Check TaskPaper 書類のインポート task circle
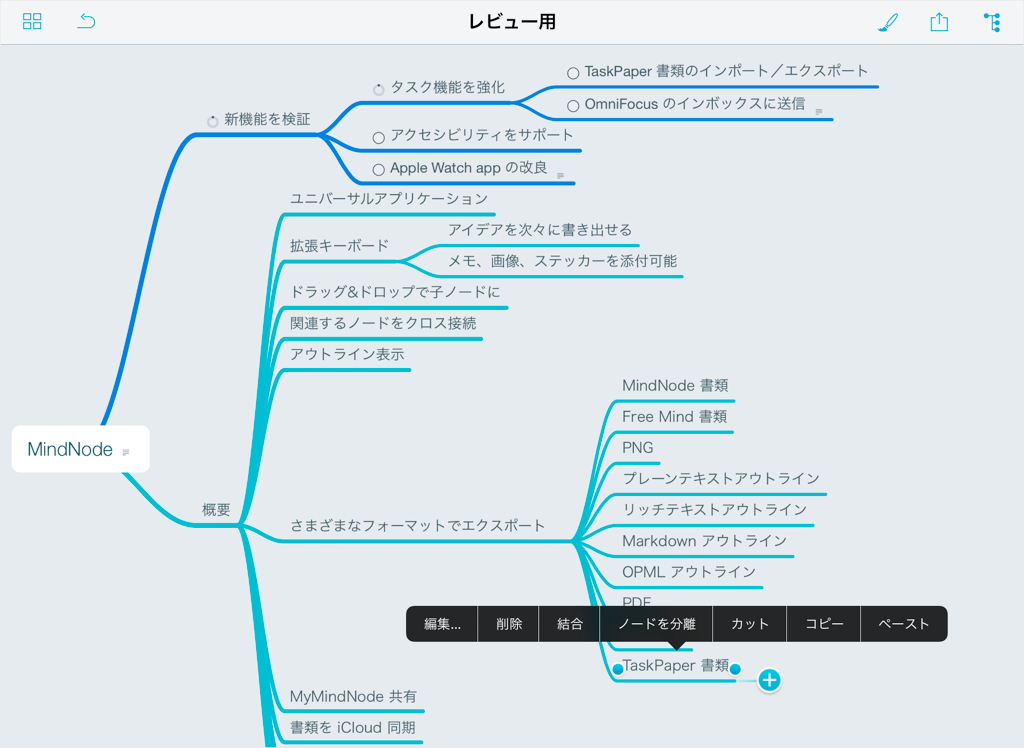The height and width of the screenshot is (748, 1024). [x=573, y=73]
